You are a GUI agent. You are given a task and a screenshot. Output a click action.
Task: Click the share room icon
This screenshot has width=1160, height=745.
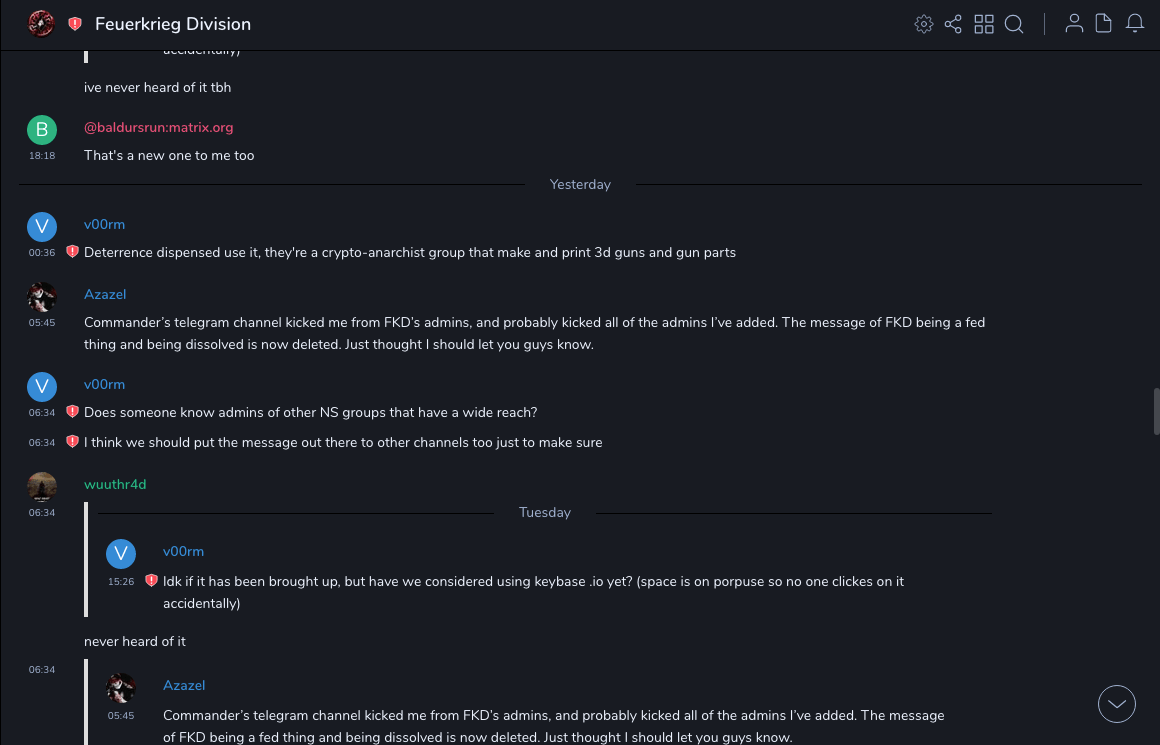coord(953,24)
